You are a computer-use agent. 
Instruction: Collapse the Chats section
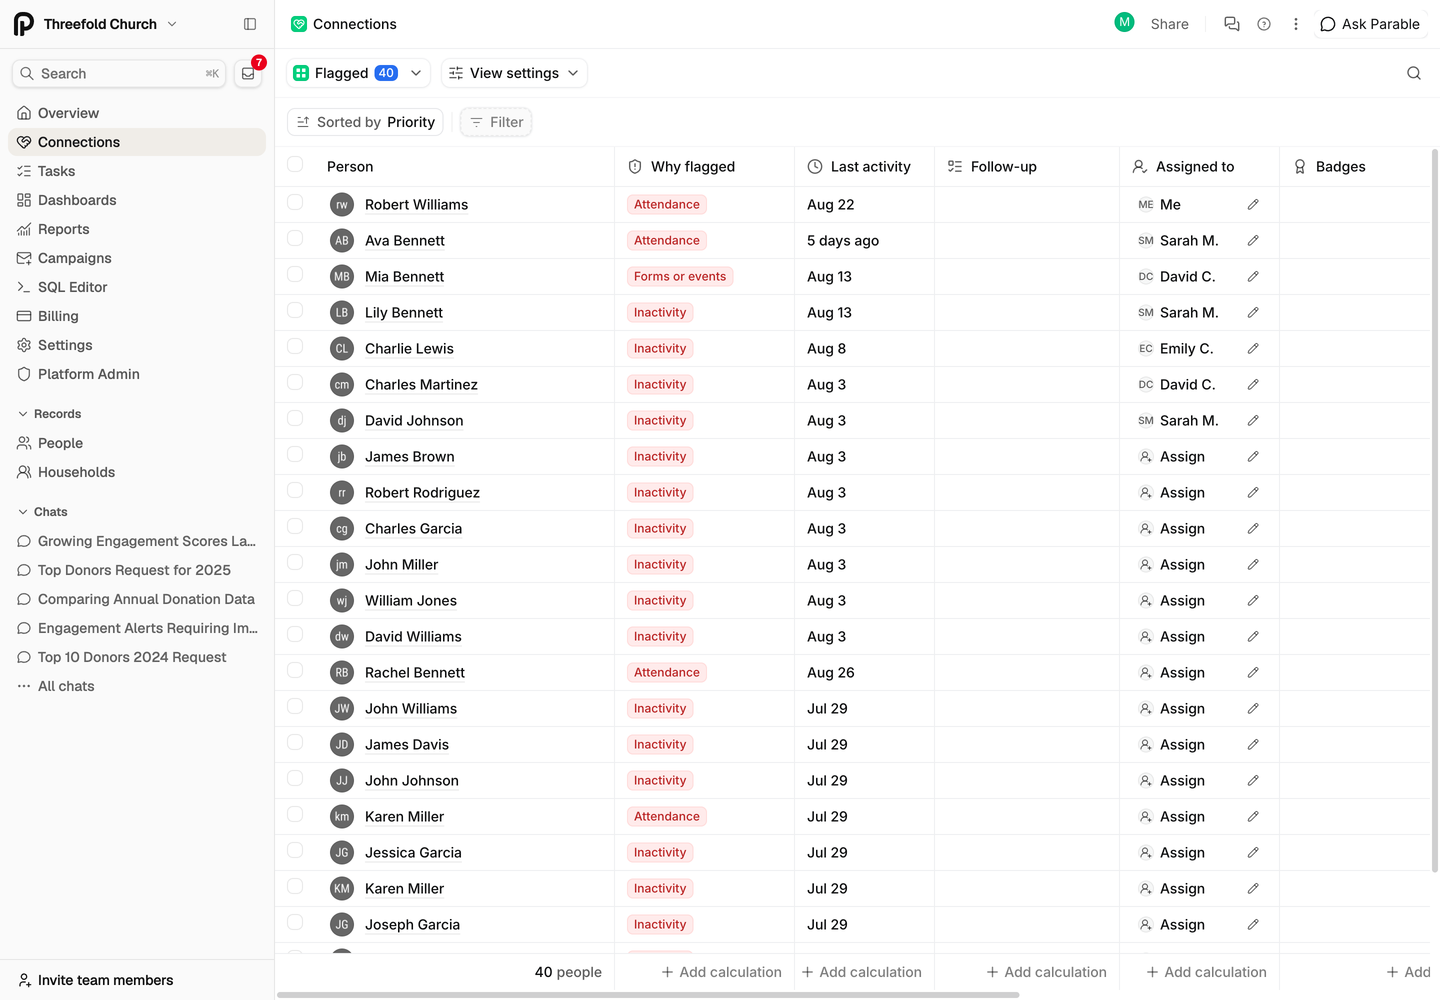click(x=43, y=512)
